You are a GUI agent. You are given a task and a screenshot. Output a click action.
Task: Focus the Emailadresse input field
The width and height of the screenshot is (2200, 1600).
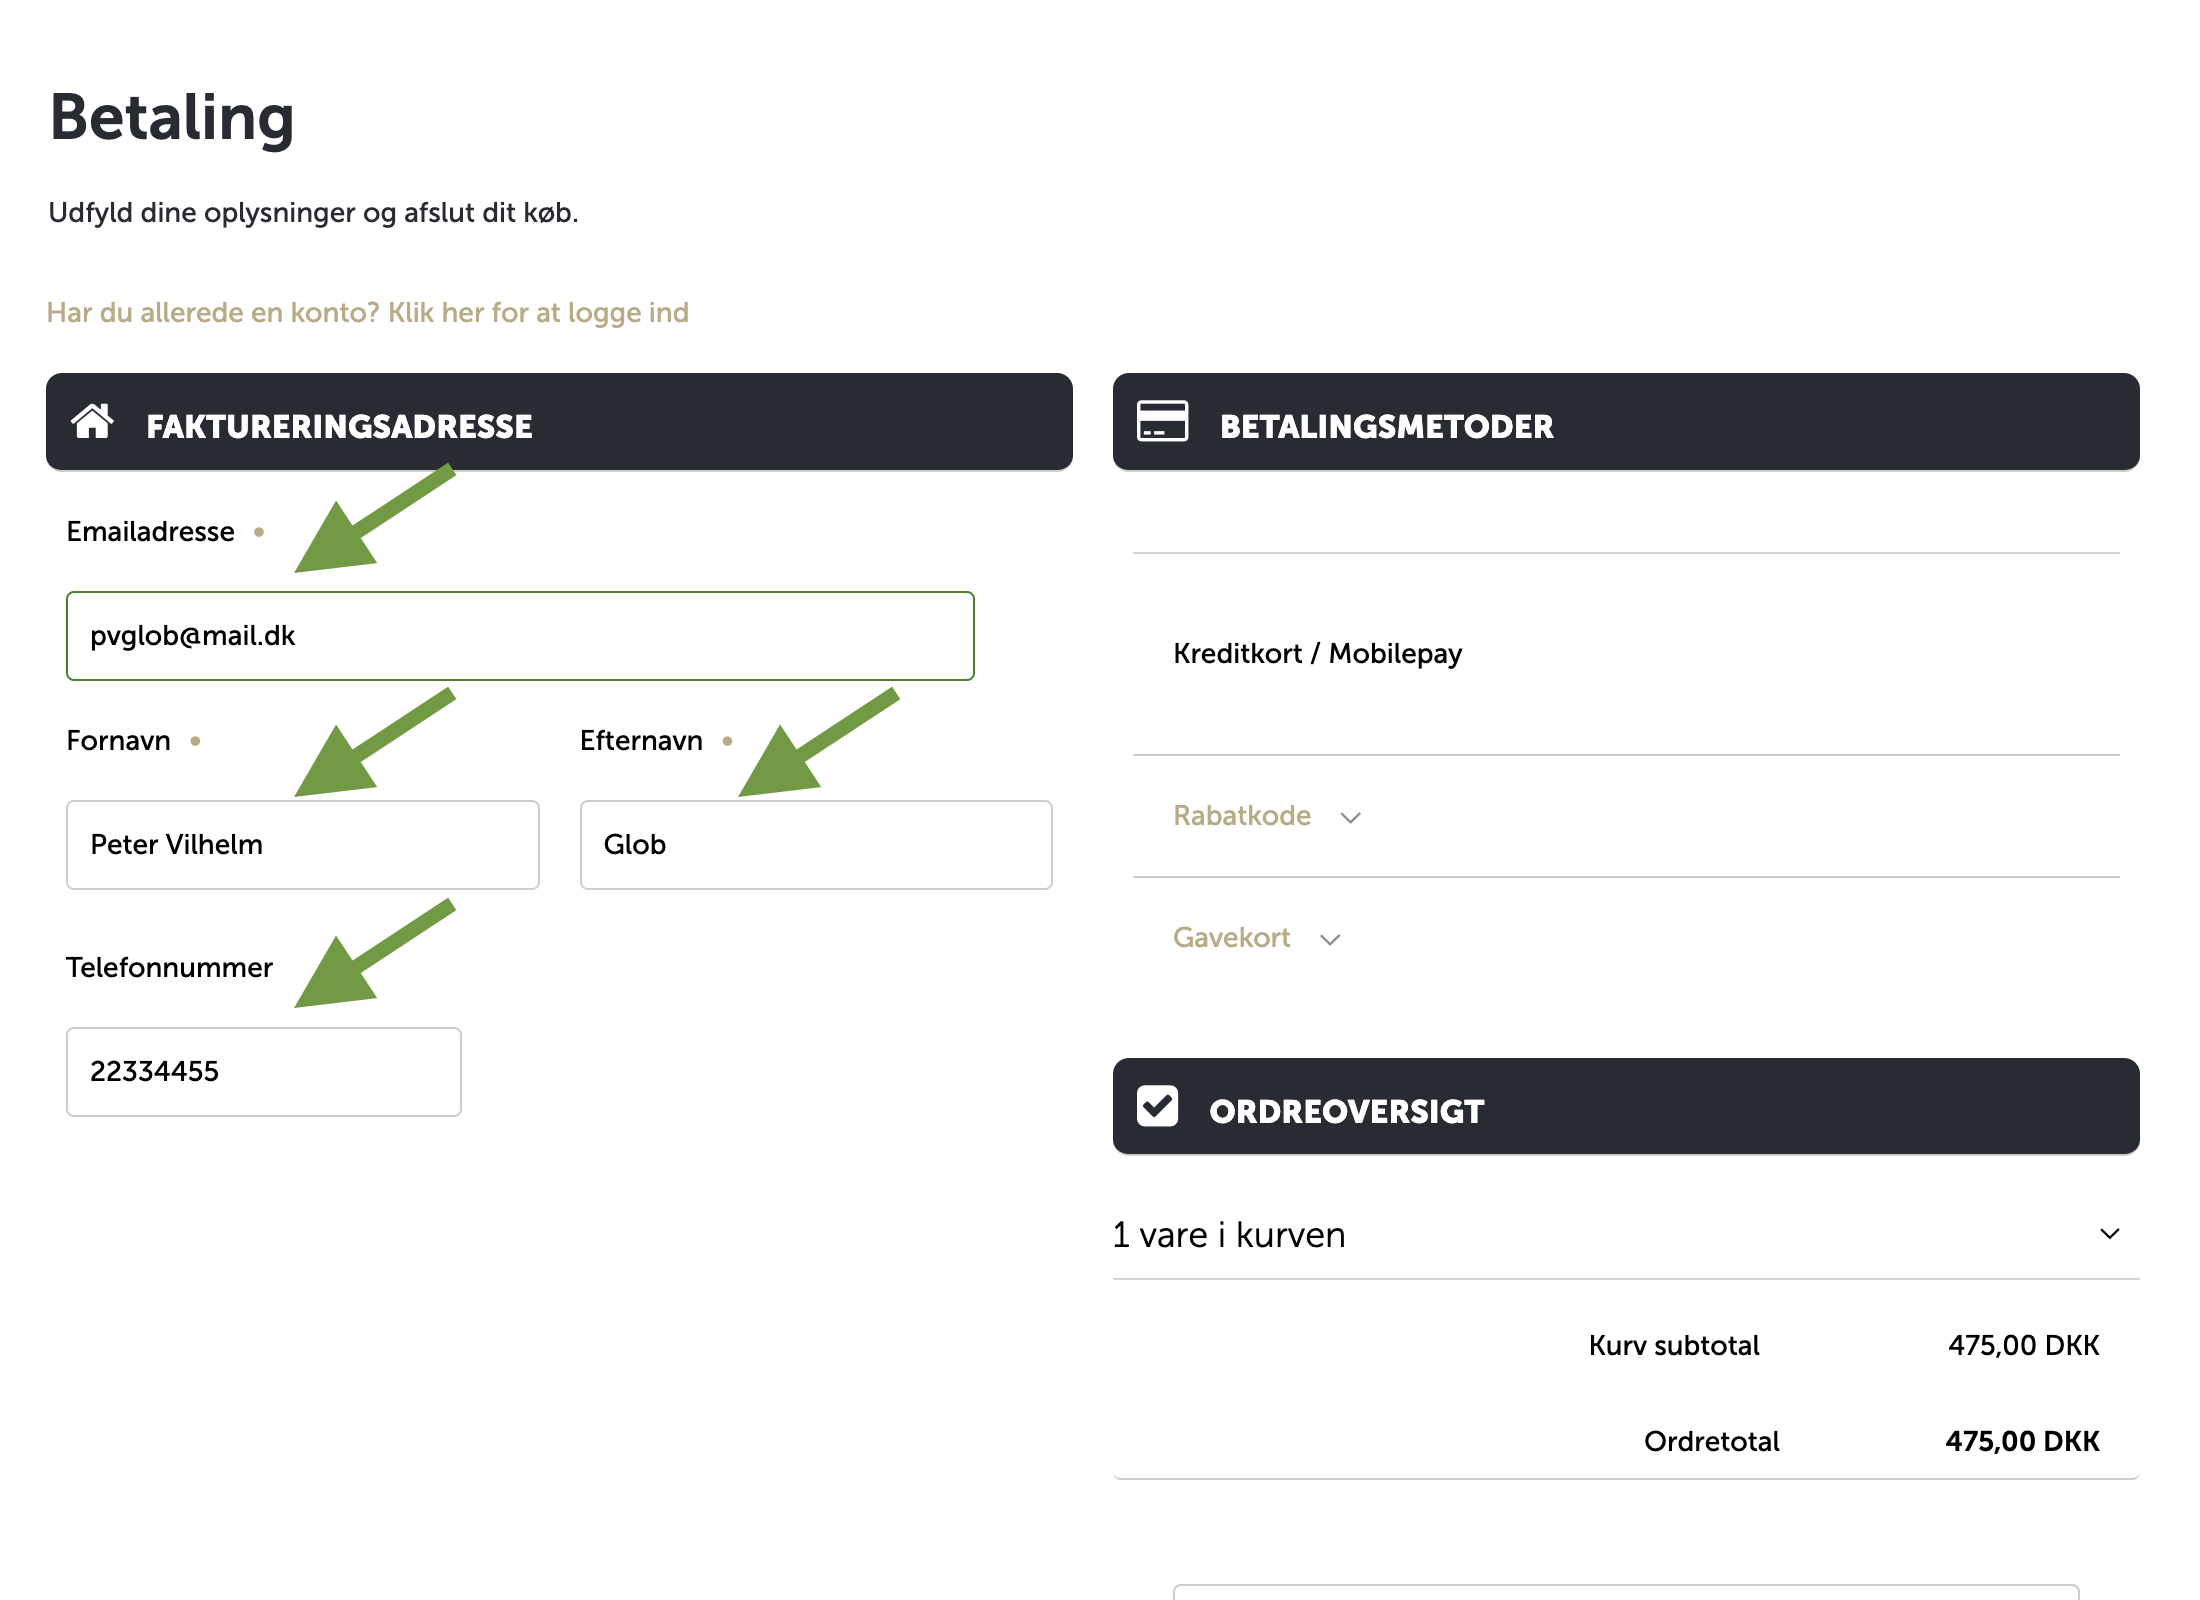point(520,636)
